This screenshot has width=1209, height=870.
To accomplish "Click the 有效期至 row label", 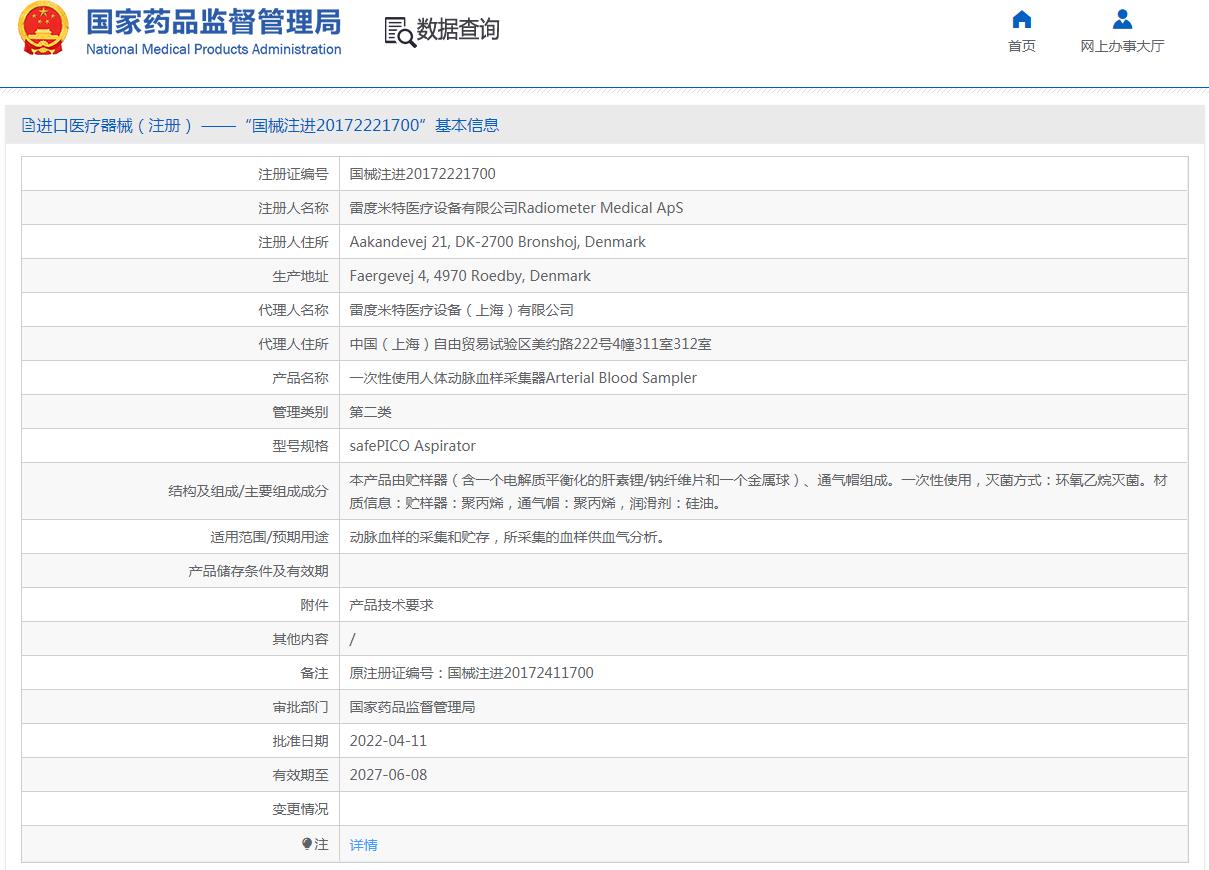I will click(x=300, y=775).
